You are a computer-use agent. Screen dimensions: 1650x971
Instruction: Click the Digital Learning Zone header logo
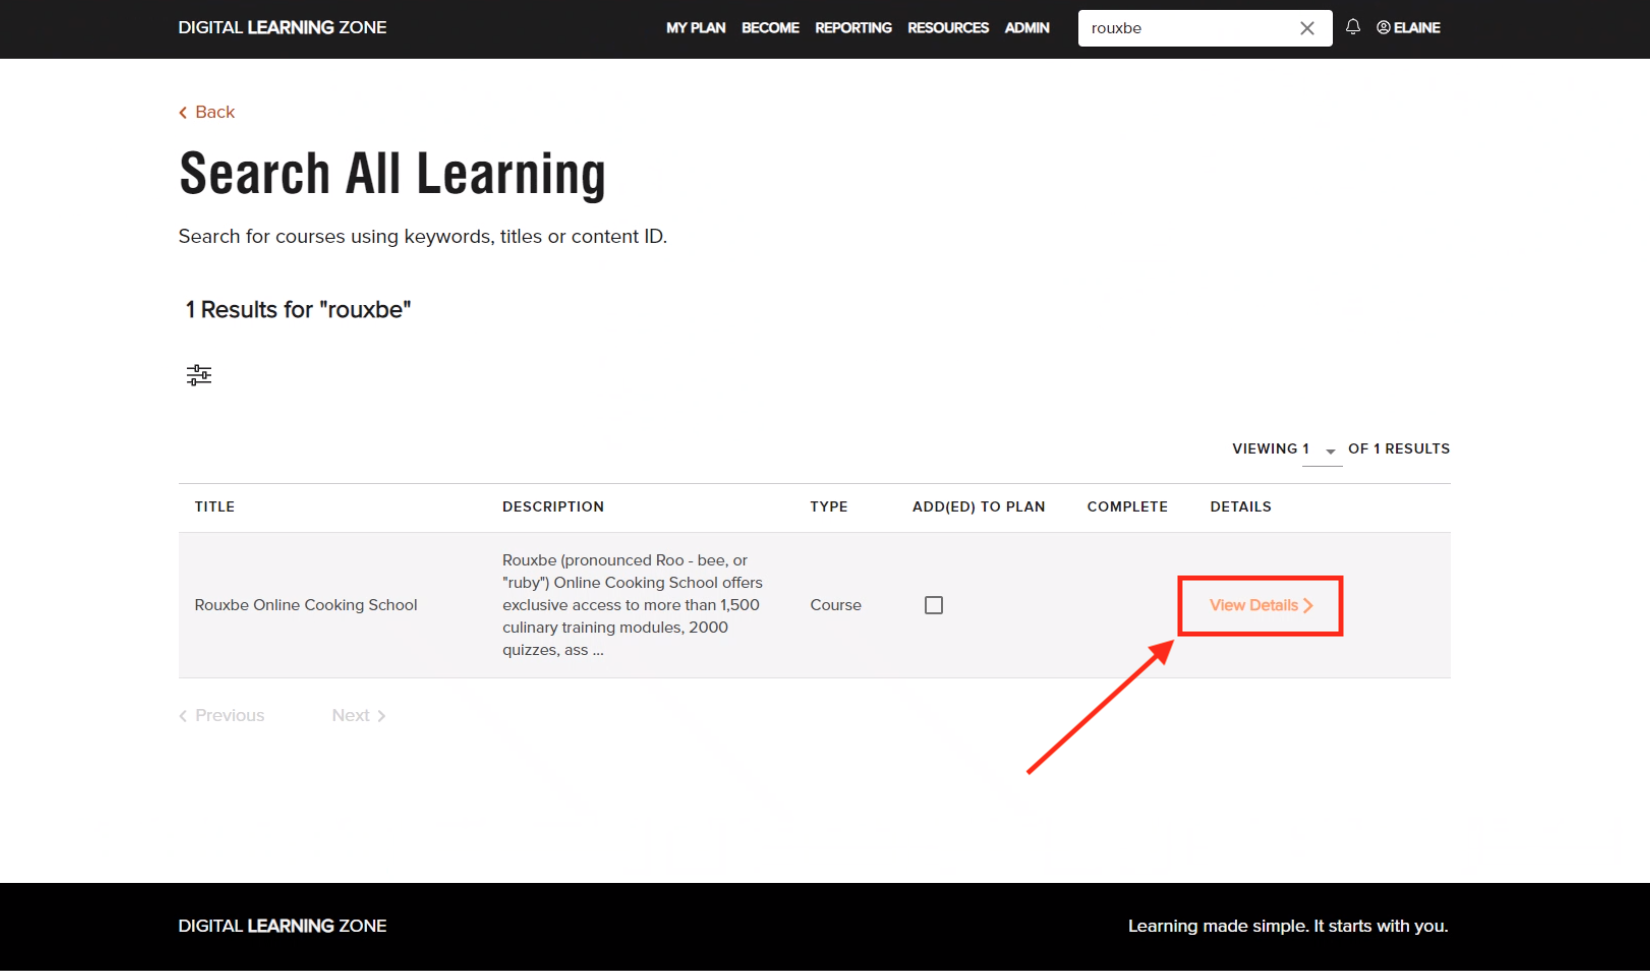282,28
